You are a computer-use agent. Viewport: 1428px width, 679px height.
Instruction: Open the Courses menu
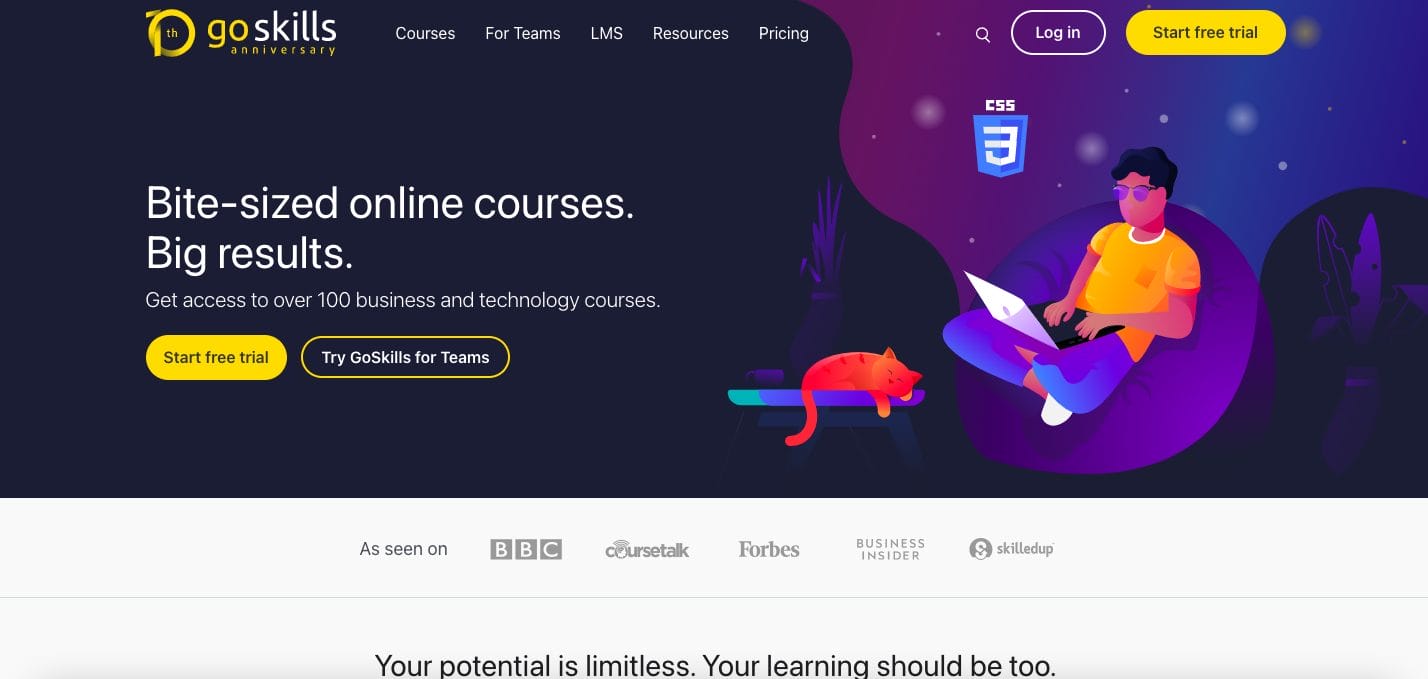pos(425,33)
